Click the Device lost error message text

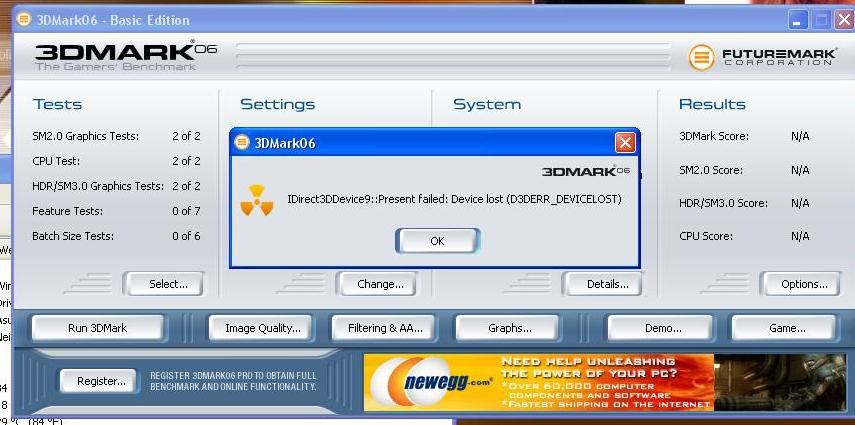[x=454, y=200]
